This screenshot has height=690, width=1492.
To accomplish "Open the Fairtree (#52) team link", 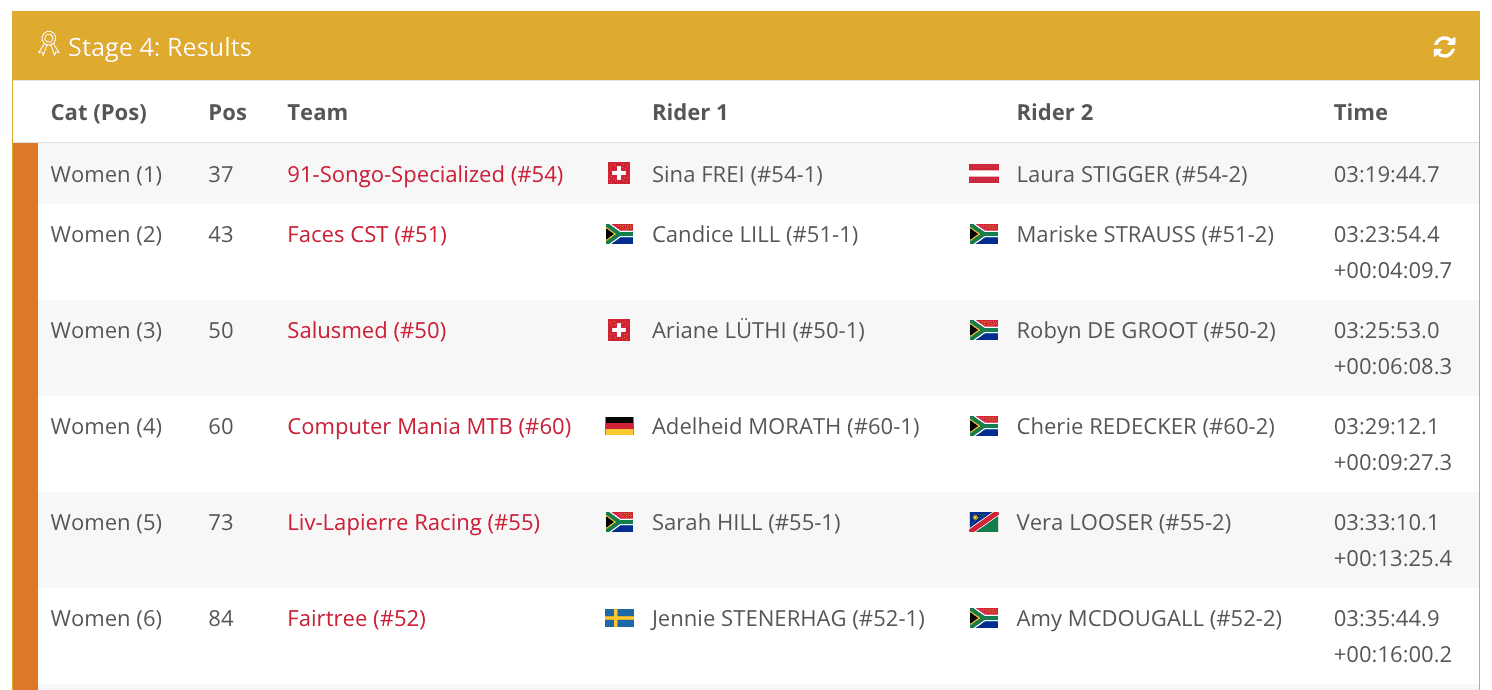I will tap(356, 618).
